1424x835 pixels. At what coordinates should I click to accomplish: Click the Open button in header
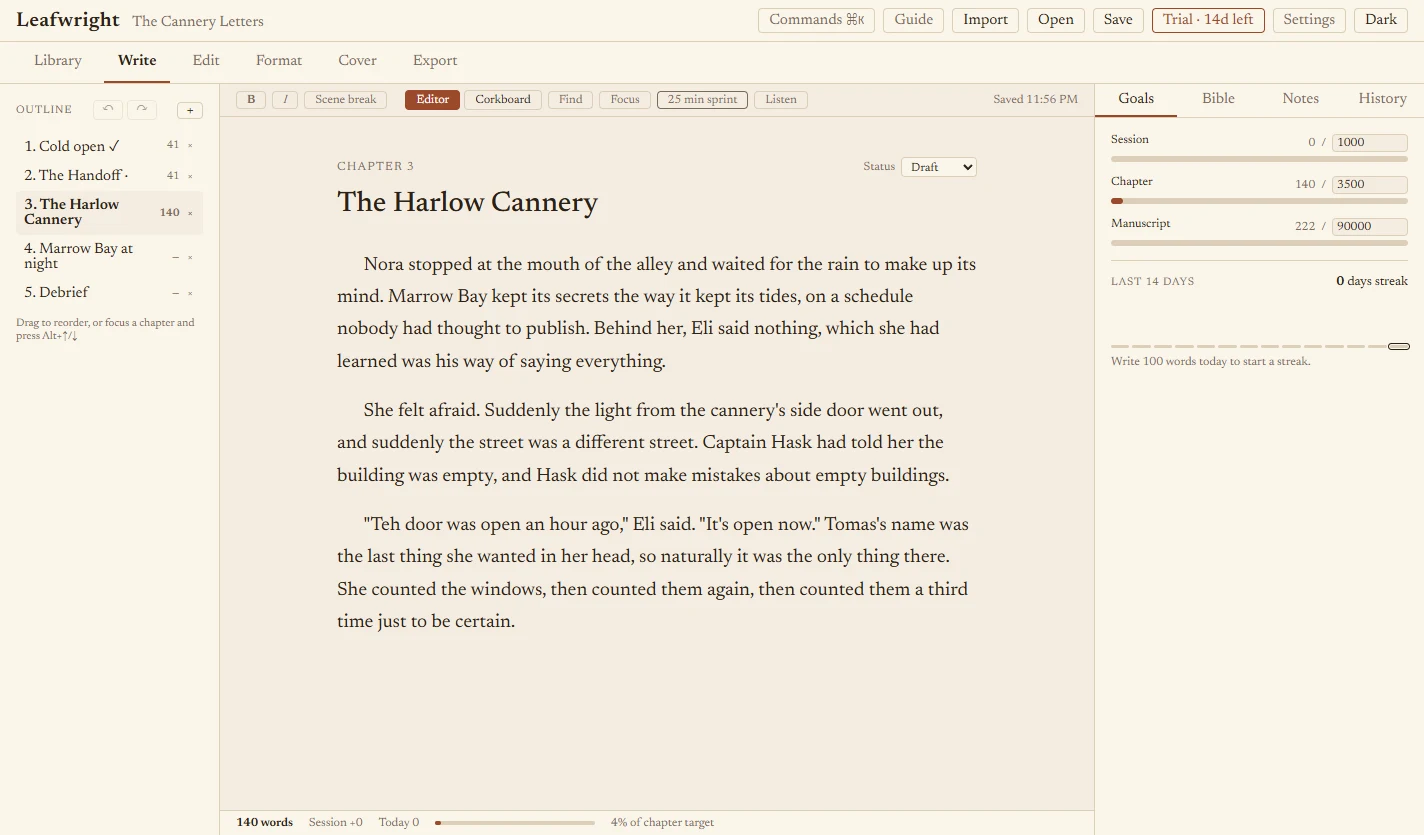[1056, 20]
